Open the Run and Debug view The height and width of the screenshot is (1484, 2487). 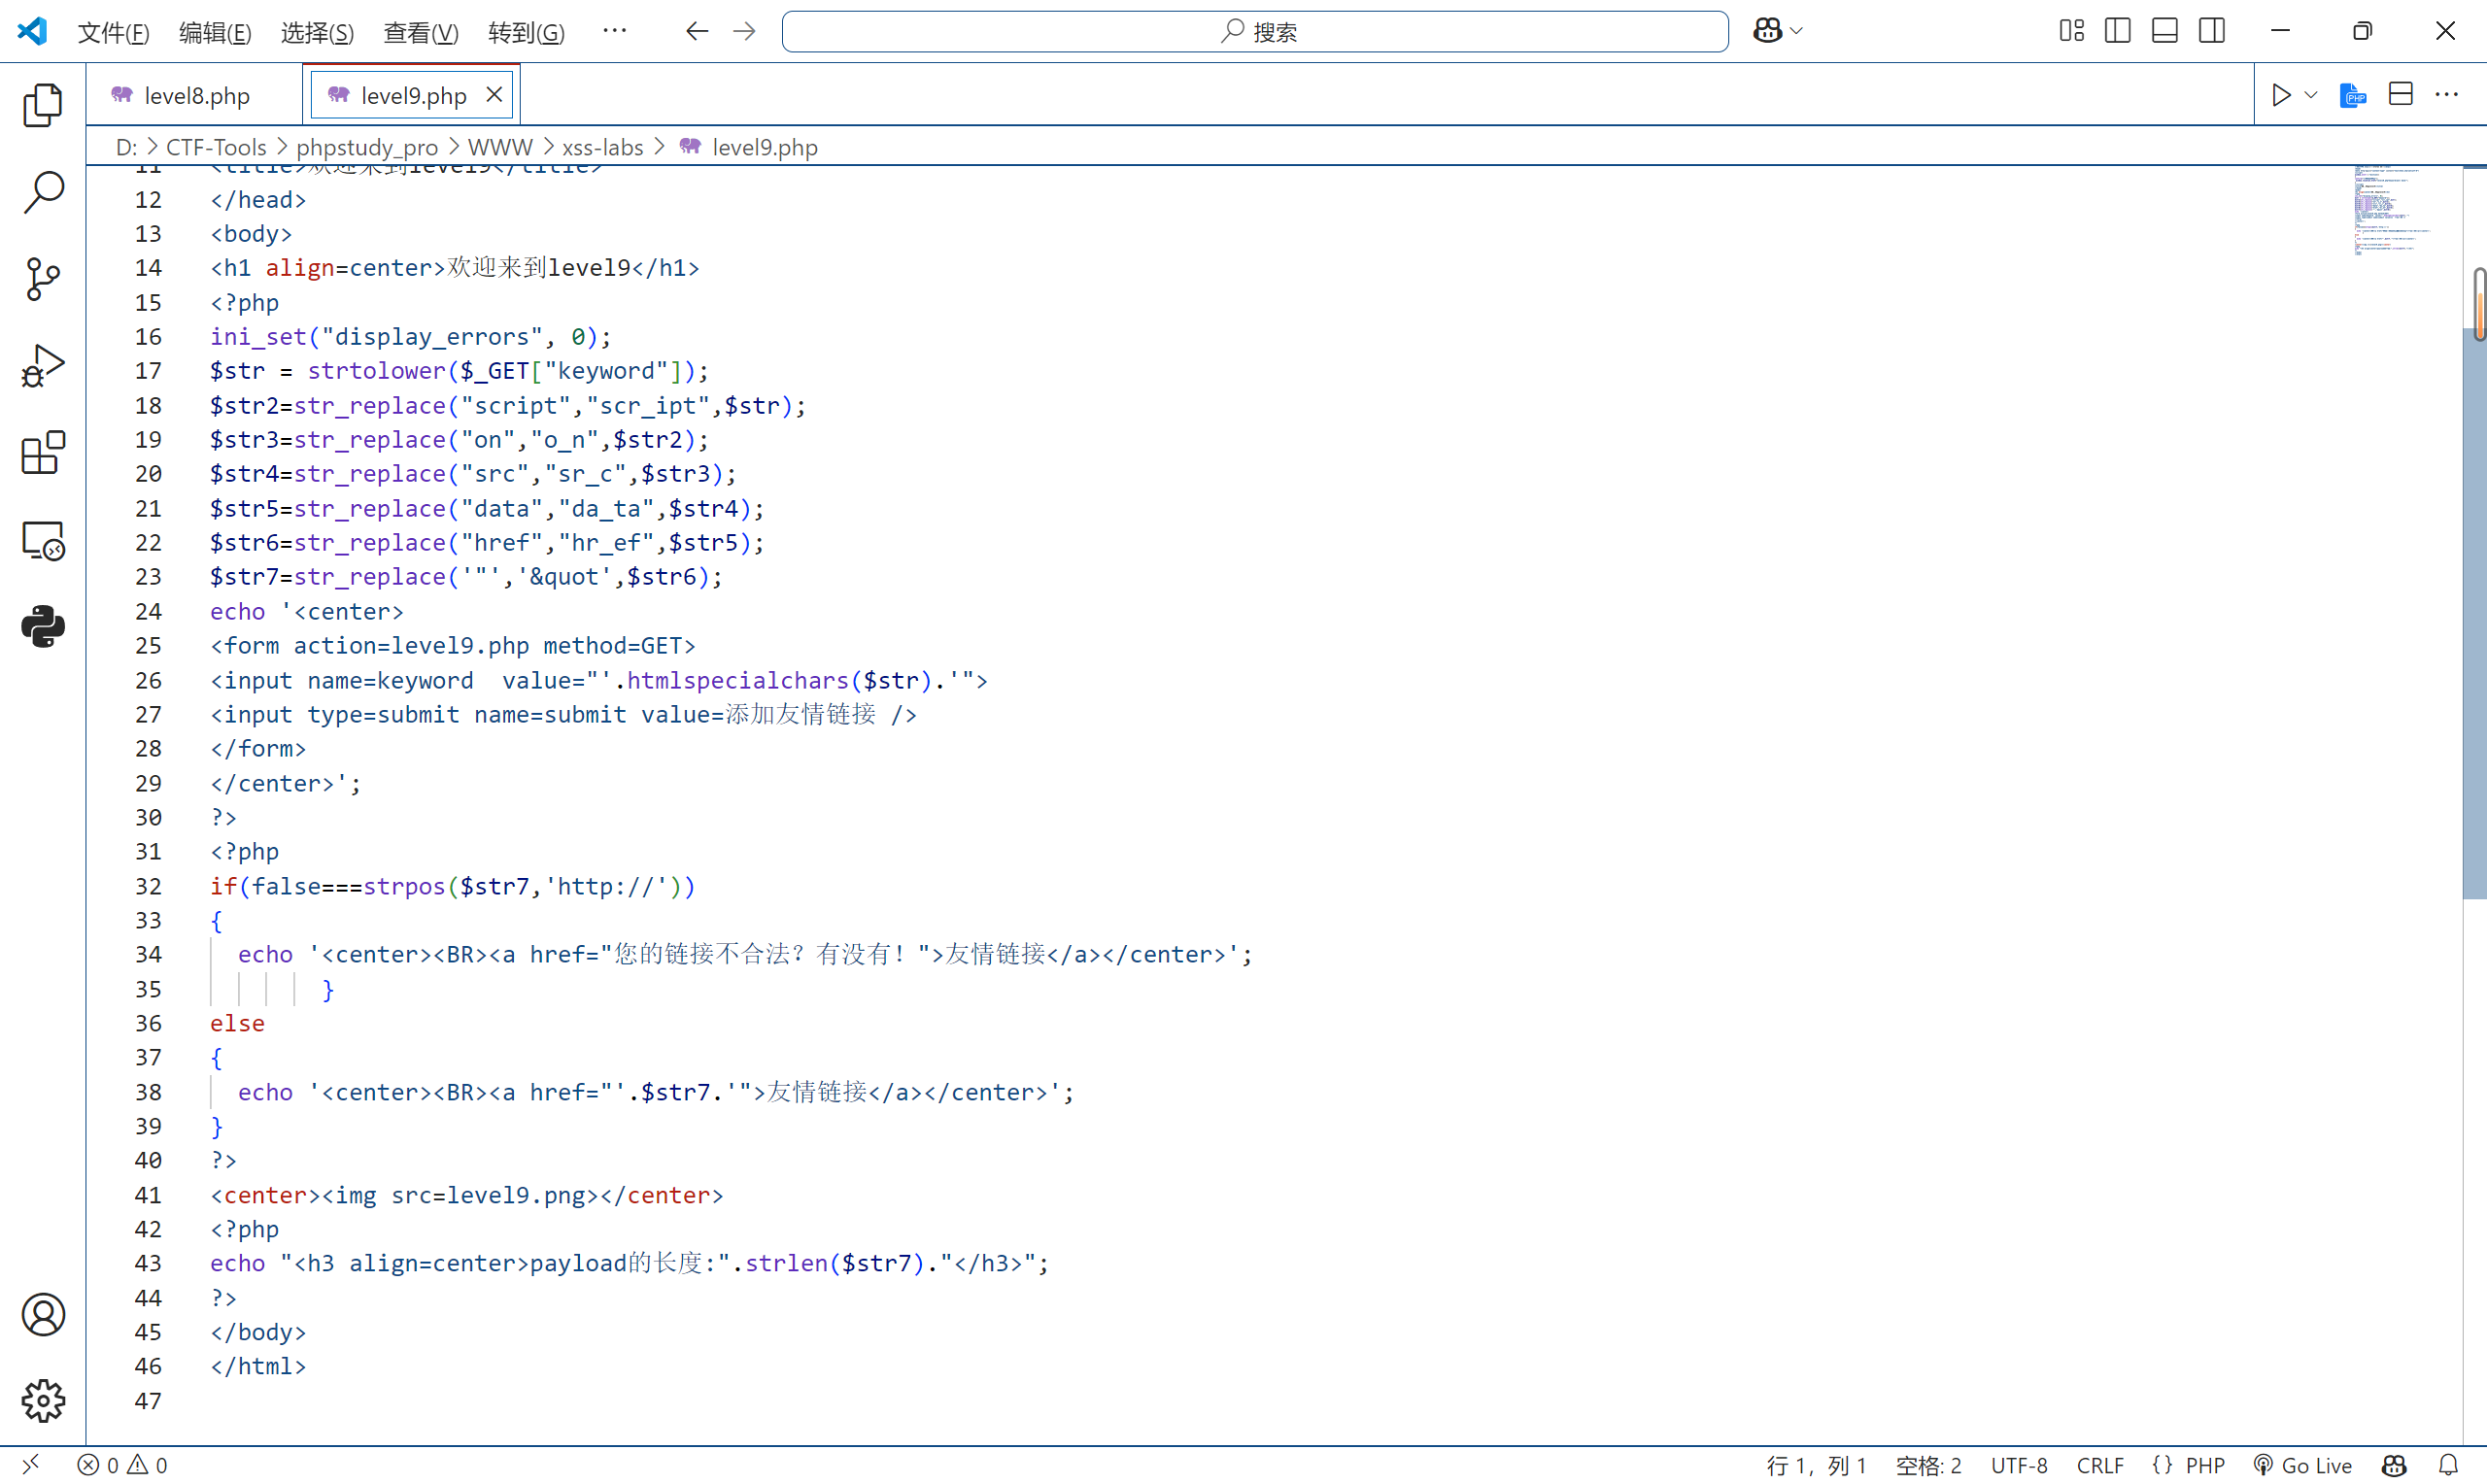click(42, 366)
